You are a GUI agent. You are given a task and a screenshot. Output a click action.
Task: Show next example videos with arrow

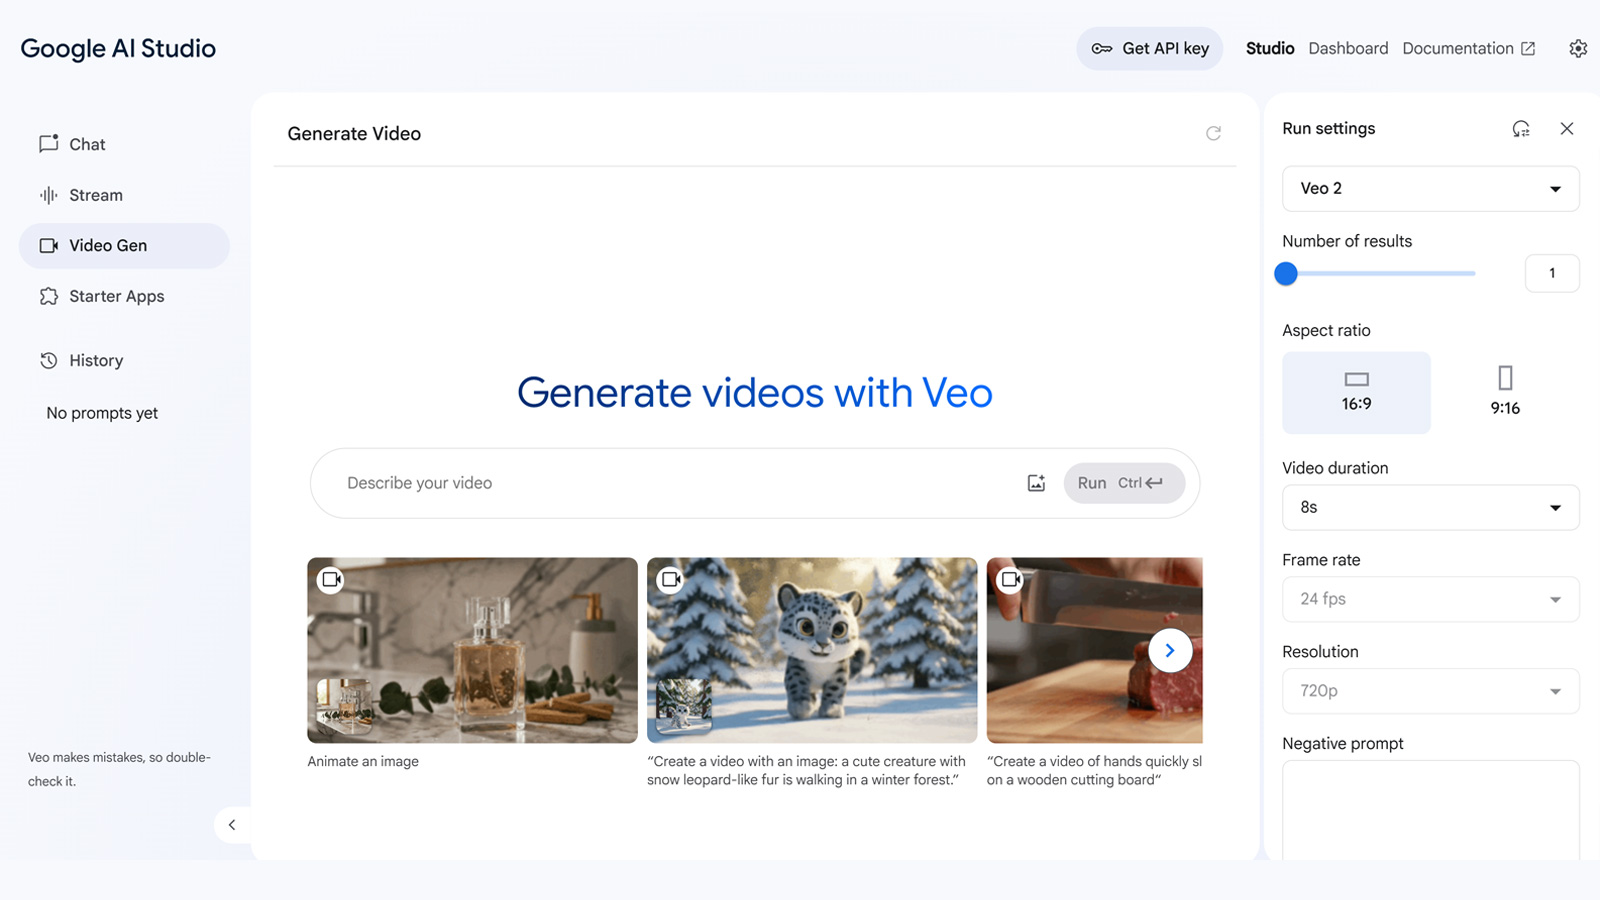[1170, 650]
